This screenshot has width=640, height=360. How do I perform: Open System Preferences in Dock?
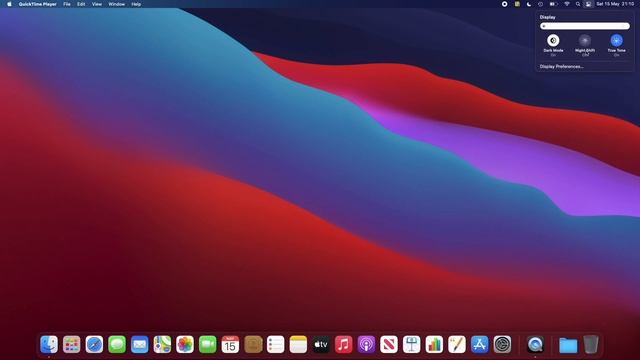(502, 344)
